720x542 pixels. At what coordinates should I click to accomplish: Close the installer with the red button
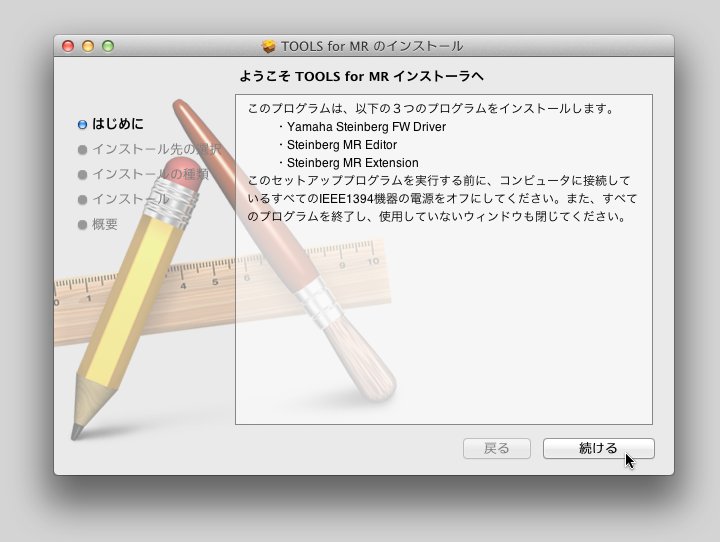68,46
